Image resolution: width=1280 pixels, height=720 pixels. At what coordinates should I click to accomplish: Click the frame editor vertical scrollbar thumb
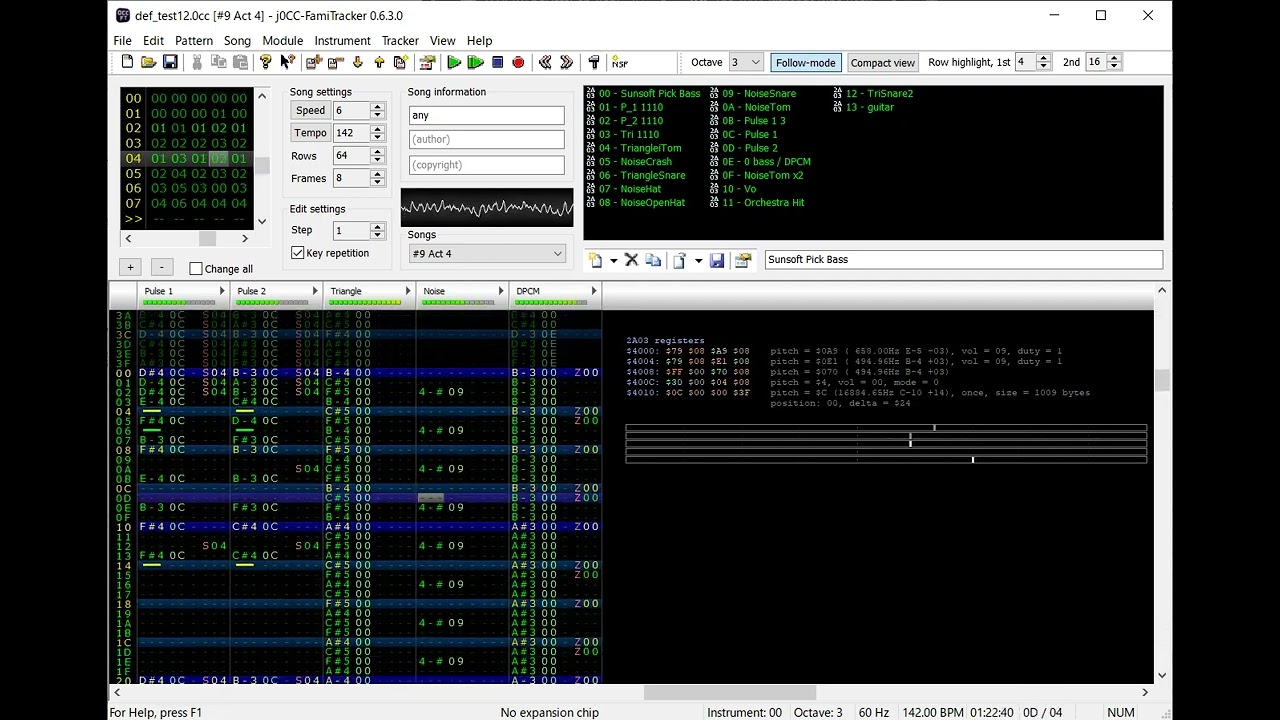[262, 166]
